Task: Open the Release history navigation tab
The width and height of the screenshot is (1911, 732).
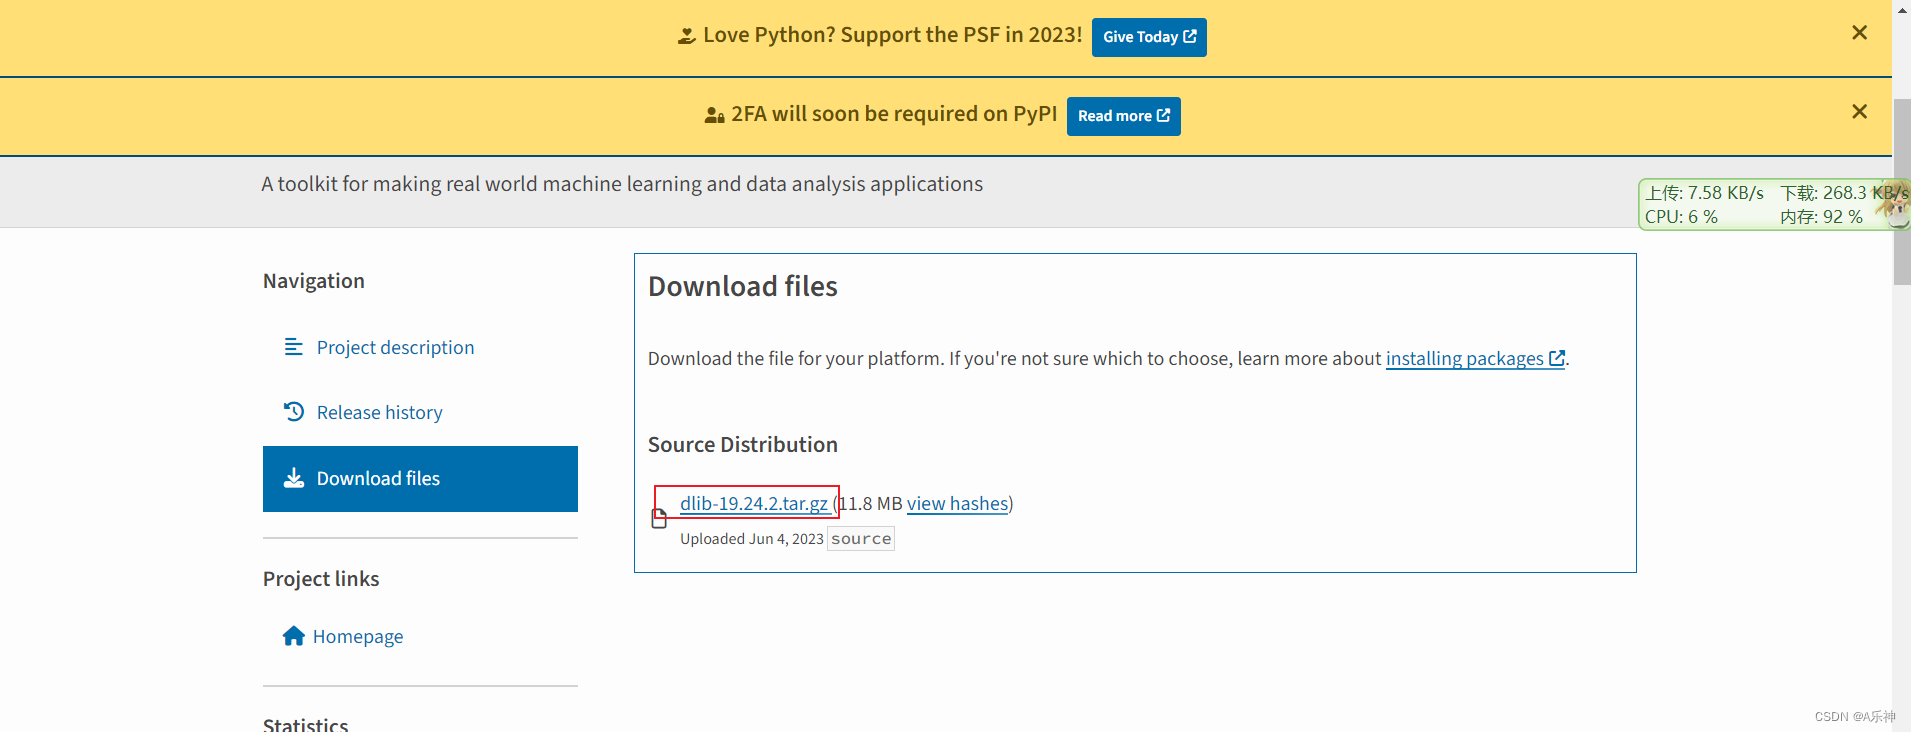Action: [420, 413]
